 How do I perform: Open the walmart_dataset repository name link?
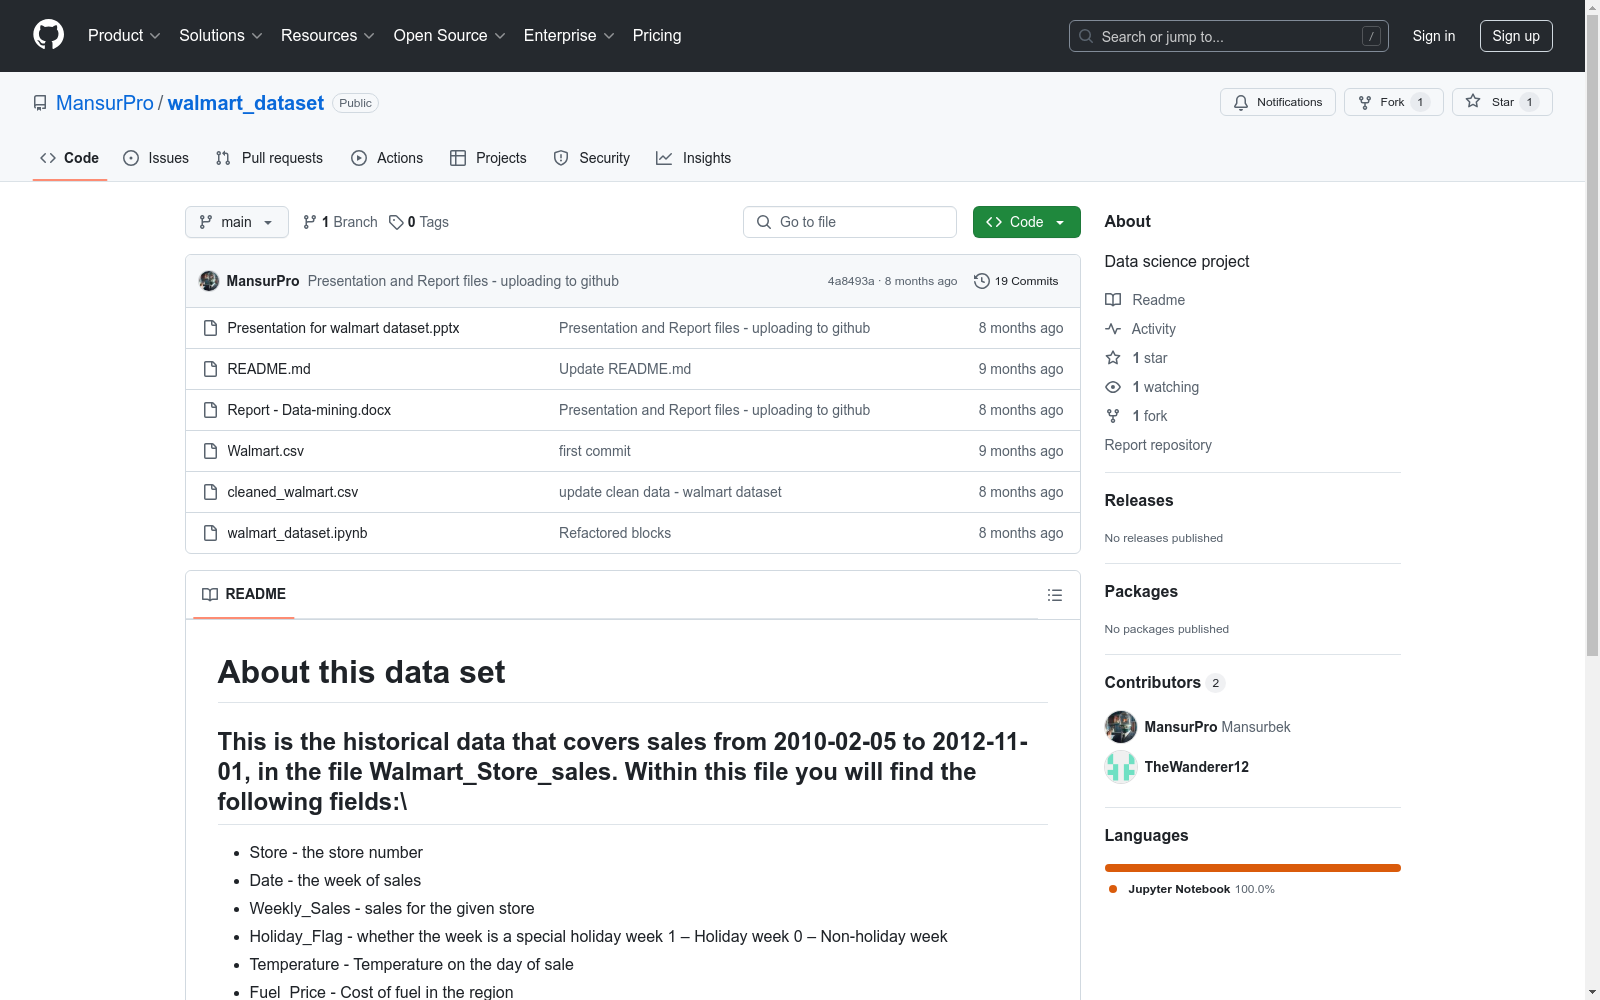pyautogui.click(x=246, y=103)
